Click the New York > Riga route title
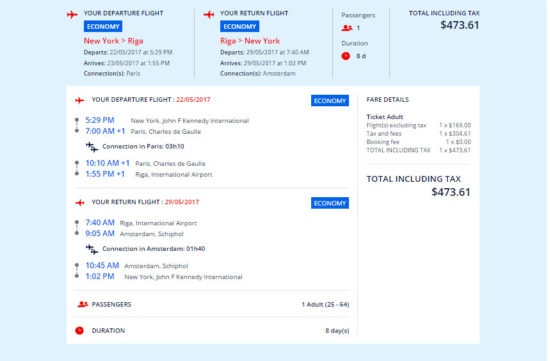Screen dimensions: 550x361 113,41
